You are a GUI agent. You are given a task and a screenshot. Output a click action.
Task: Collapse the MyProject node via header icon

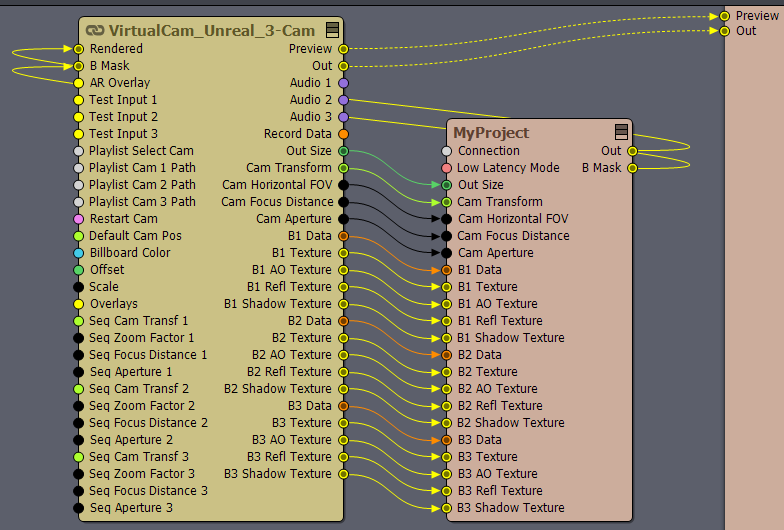tap(621, 132)
